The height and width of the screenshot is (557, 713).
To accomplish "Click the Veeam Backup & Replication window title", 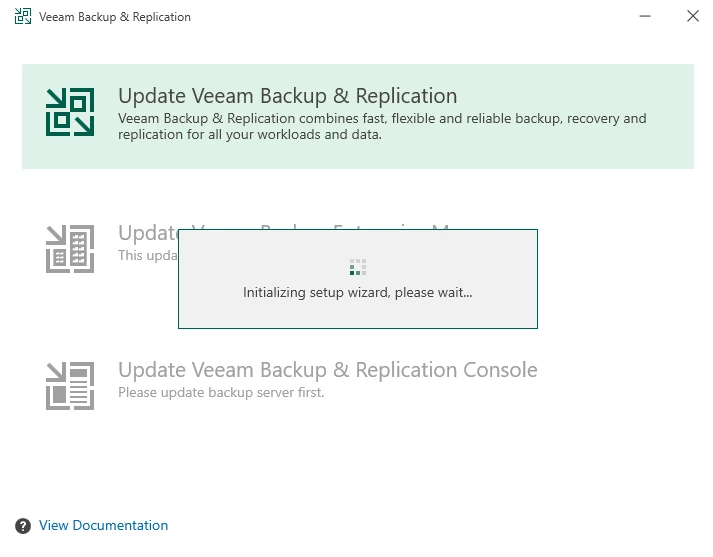I will pos(115,17).
